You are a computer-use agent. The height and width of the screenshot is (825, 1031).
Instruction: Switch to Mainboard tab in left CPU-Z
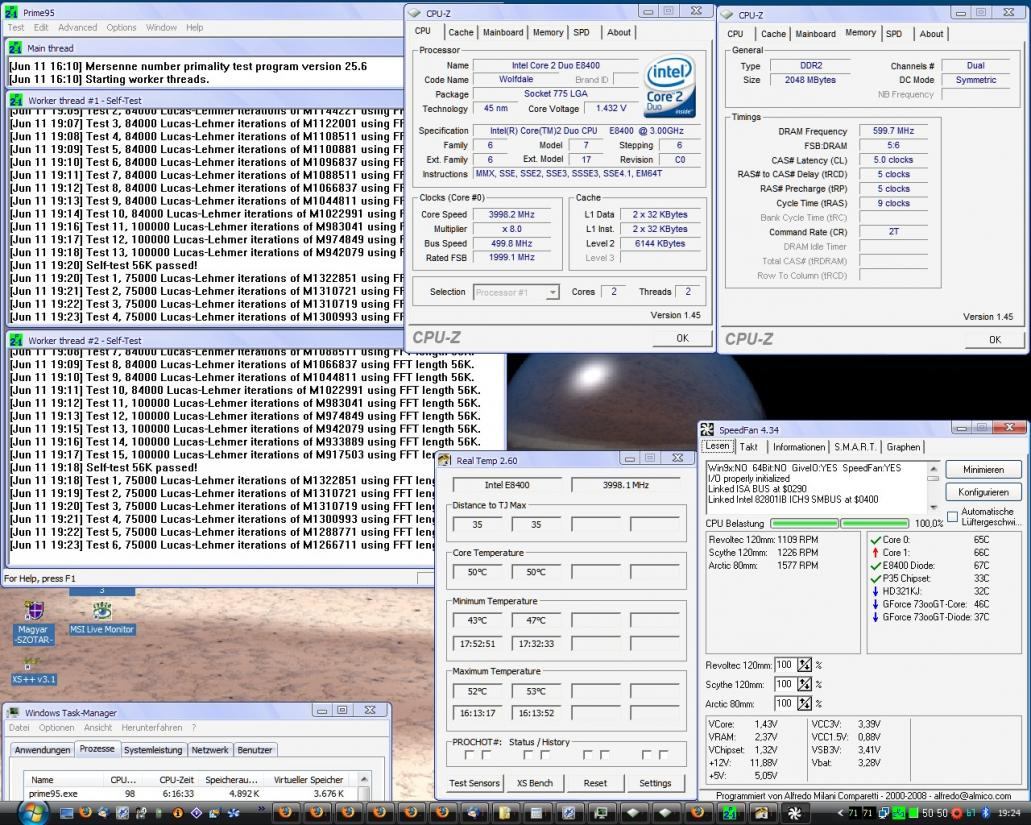(x=503, y=32)
